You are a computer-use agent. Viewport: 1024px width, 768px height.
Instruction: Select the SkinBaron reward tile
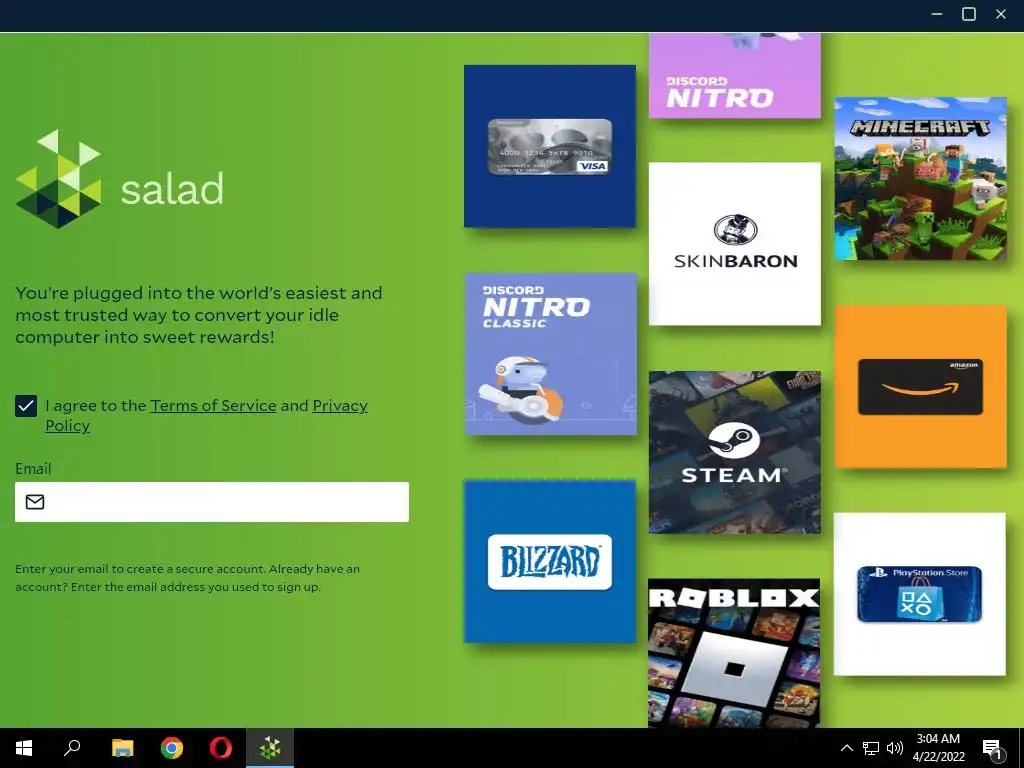point(735,244)
